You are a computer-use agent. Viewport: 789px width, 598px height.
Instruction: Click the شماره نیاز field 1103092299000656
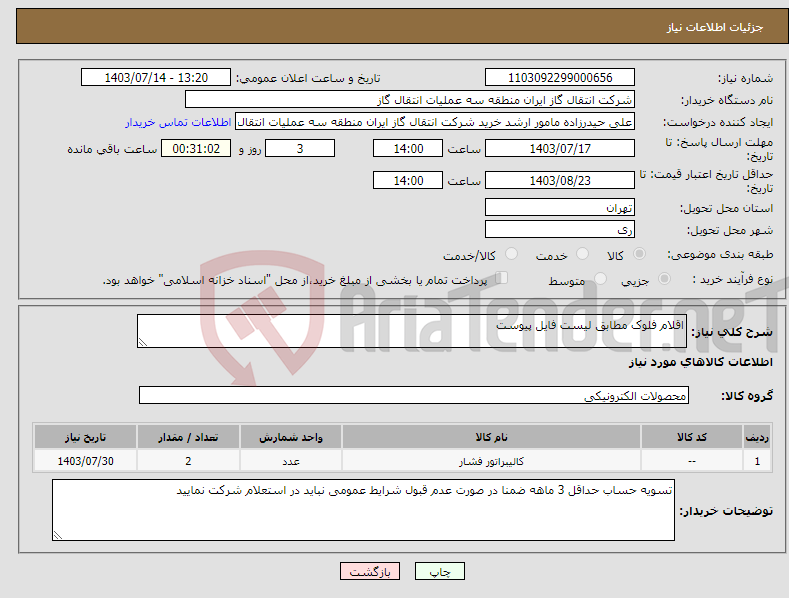coord(560,78)
